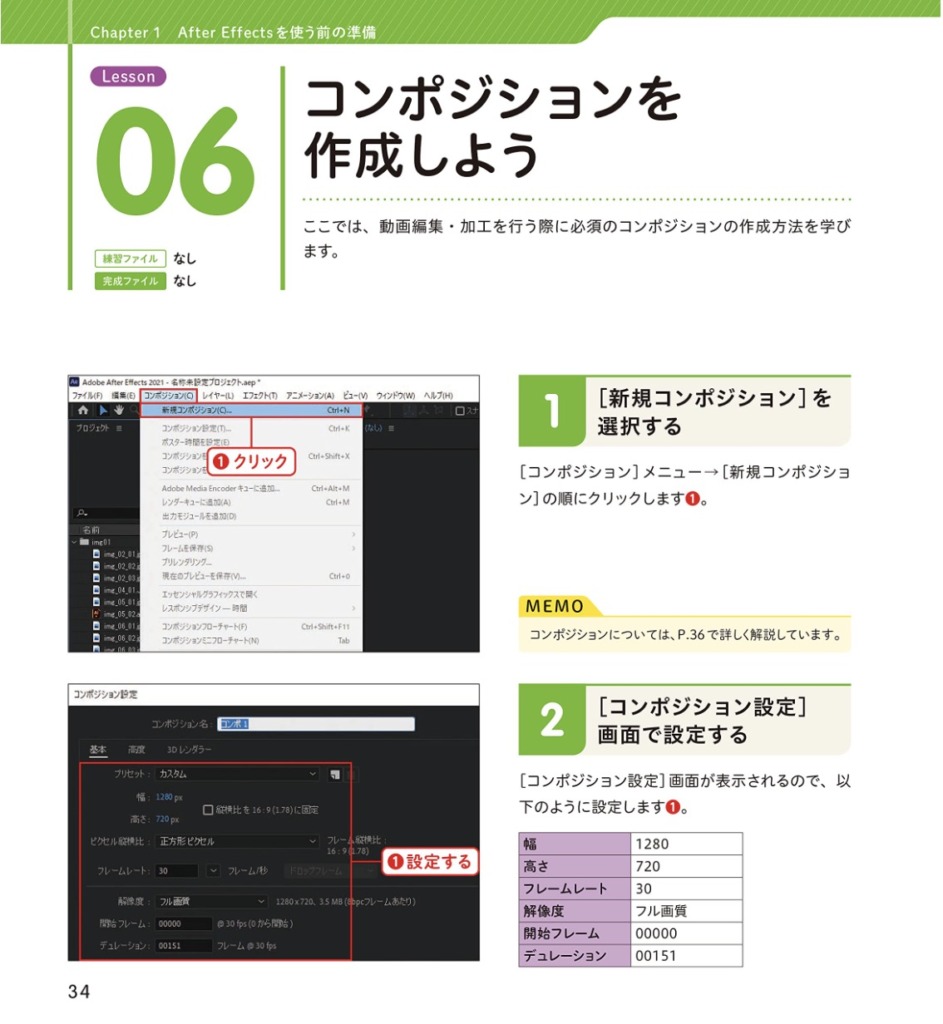This screenshot has width=943, height=1024.
Task: Choose プリレンダリング... menu entry
Action: click(x=251, y=562)
